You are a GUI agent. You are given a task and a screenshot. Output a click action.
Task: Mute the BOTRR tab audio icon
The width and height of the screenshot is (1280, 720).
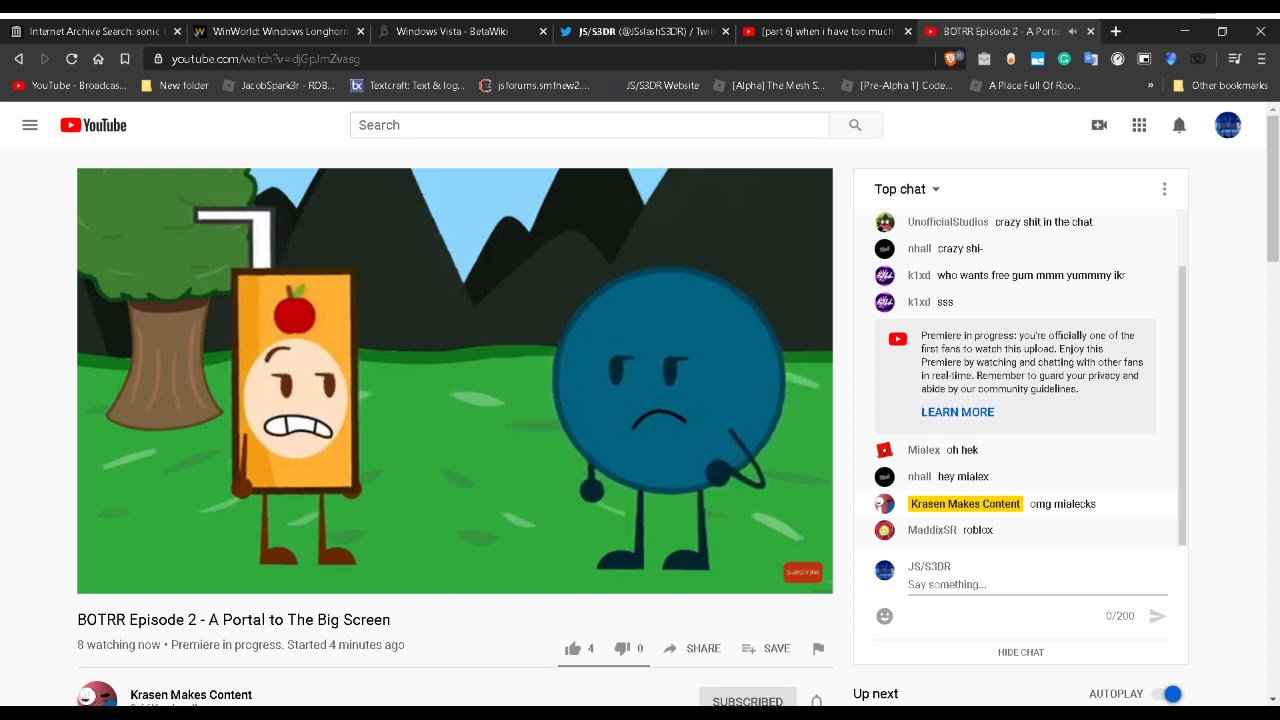[1073, 31]
